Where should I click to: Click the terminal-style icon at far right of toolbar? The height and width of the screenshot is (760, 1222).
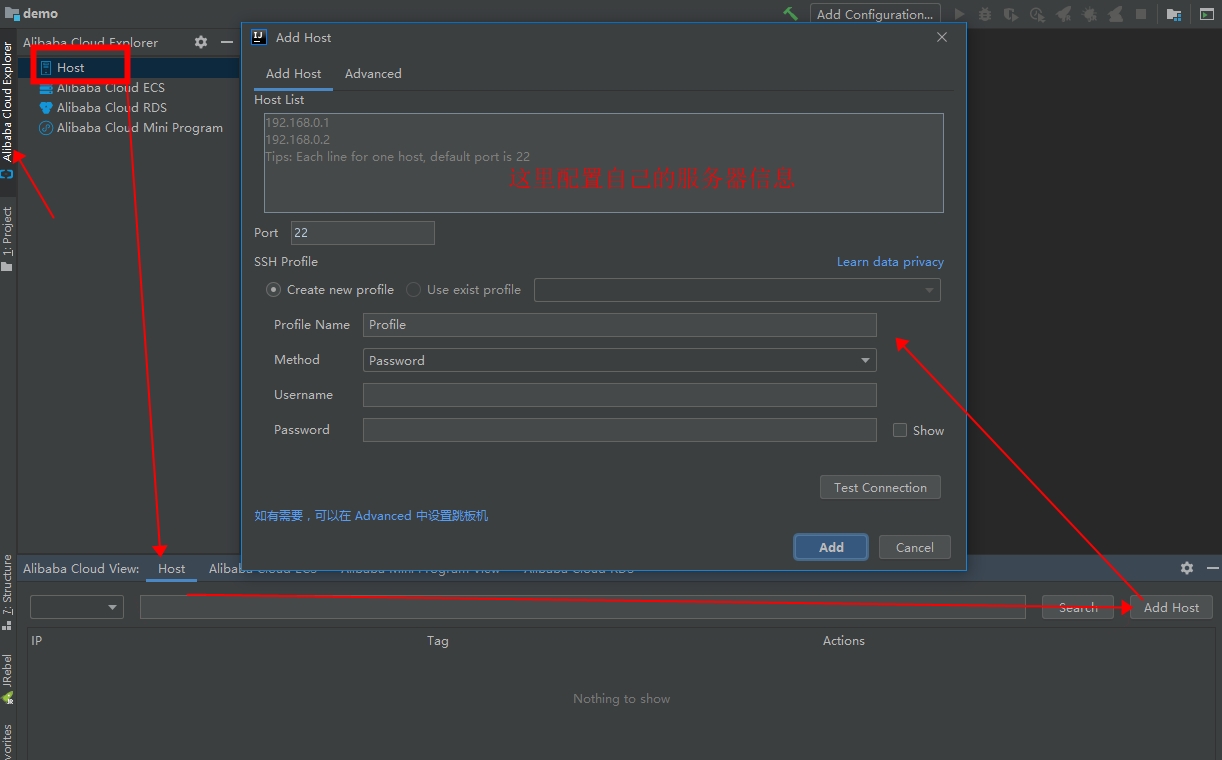(x=1201, y=14)
